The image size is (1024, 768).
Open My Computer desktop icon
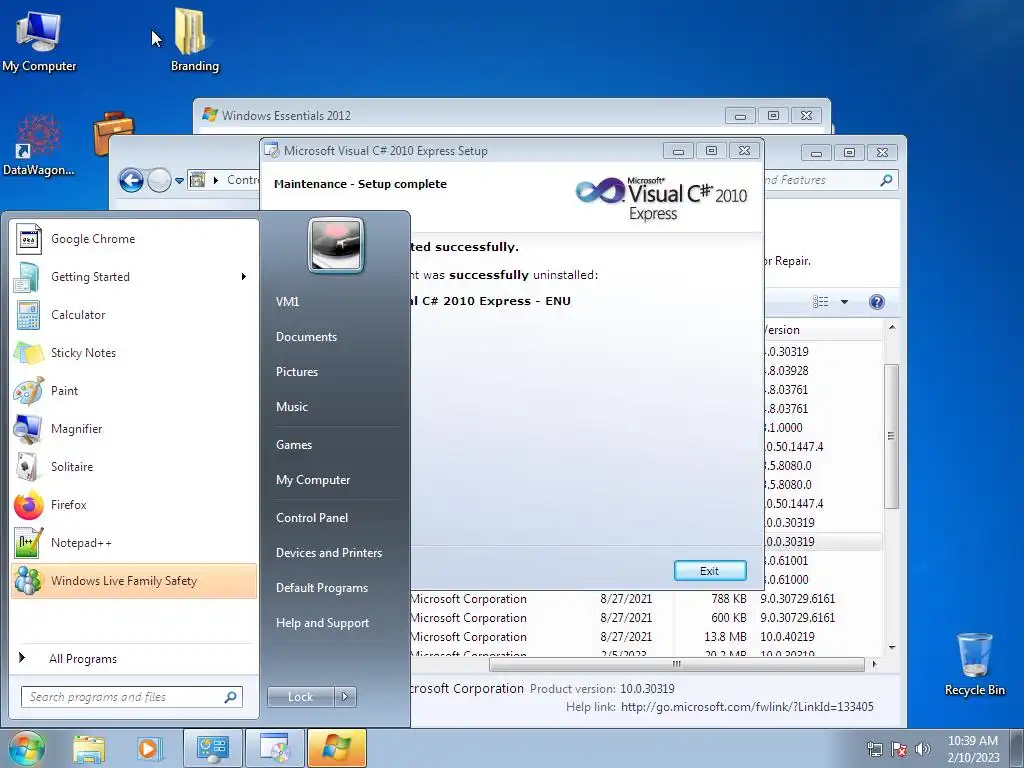click(x=39, y=39)
